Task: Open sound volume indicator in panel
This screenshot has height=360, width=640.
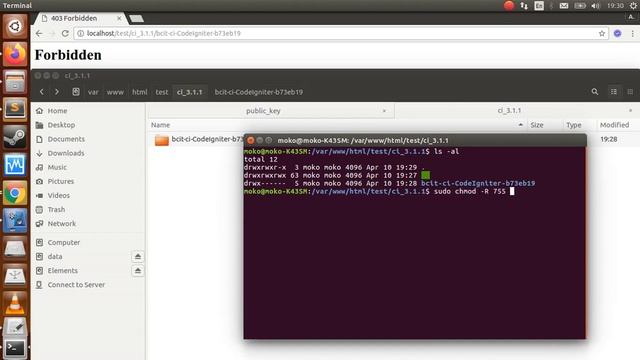Action: pos(596,6)
